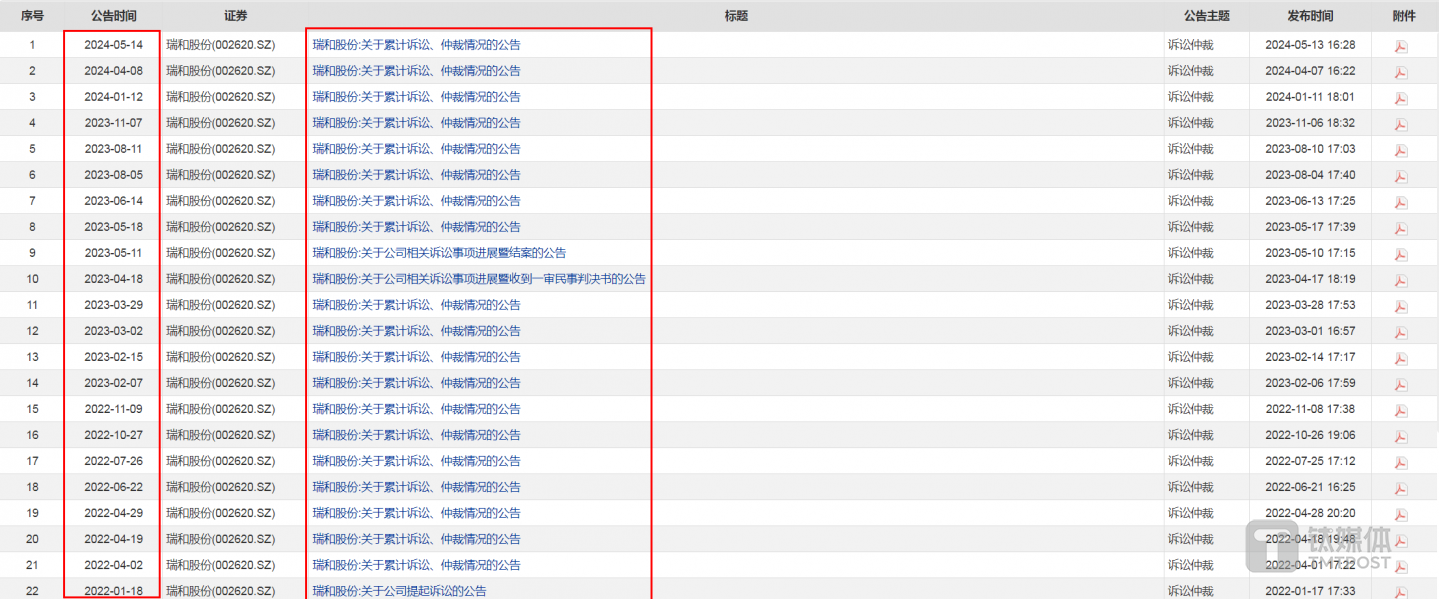Click the 附件 column header
Image resolution: width=1439 pixels, height=599 pixels.
[1404, 16]
